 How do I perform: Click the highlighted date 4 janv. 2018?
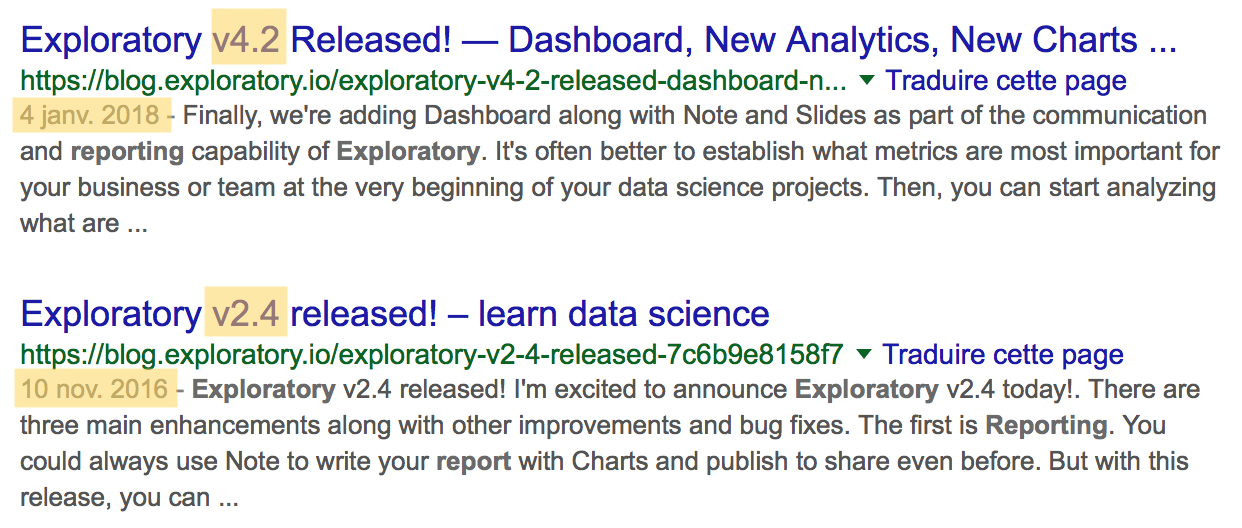pos(90,115)
